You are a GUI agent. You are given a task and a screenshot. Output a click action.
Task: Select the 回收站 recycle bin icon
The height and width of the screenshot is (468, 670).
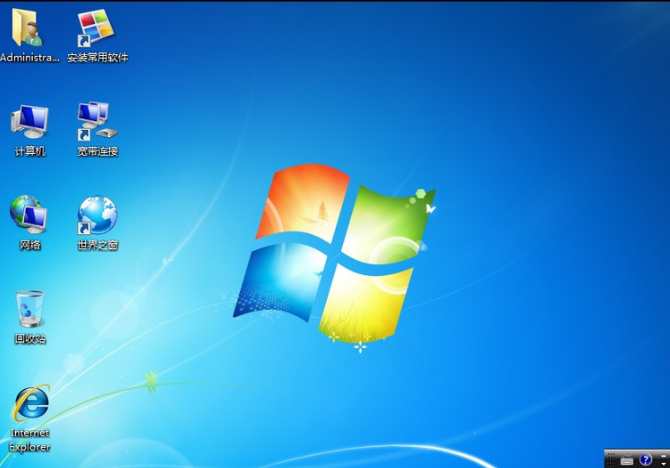(x=29, y=309)
